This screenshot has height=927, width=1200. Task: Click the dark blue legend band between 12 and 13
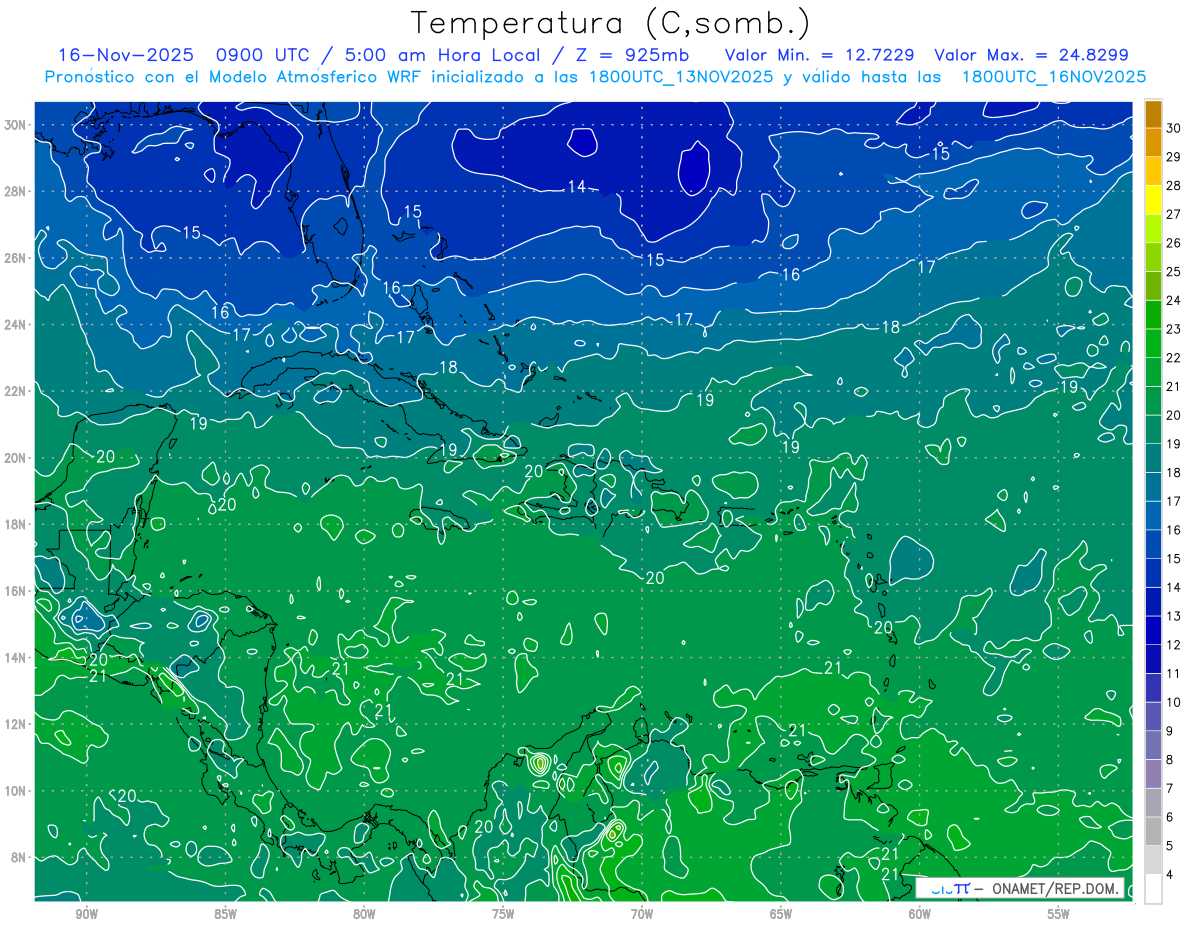[1153, 631]
